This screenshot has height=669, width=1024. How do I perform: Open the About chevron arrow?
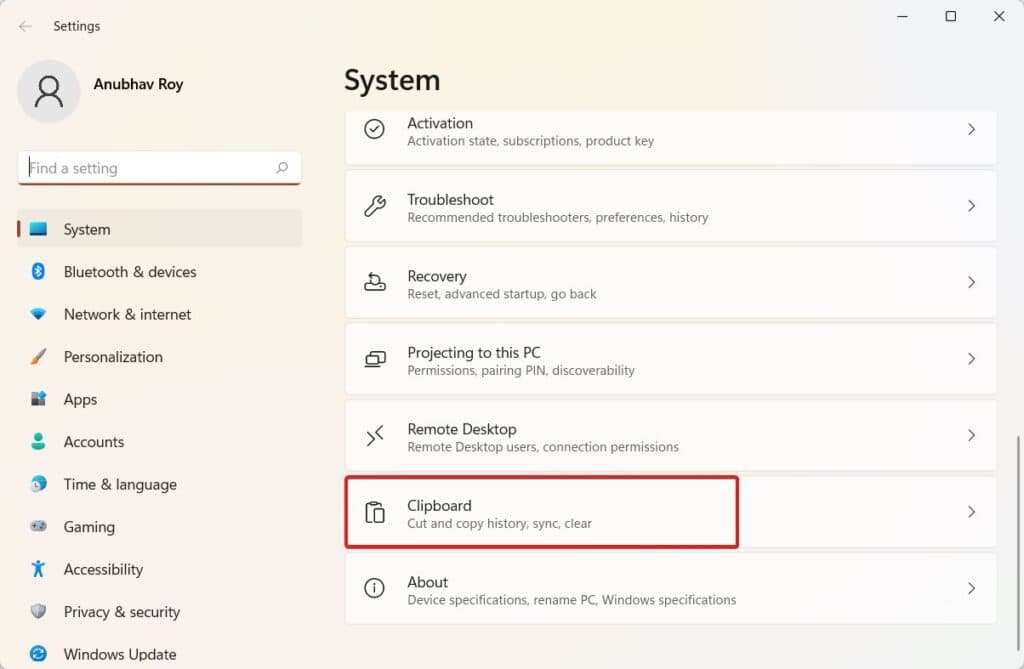(x=970, y=589)
